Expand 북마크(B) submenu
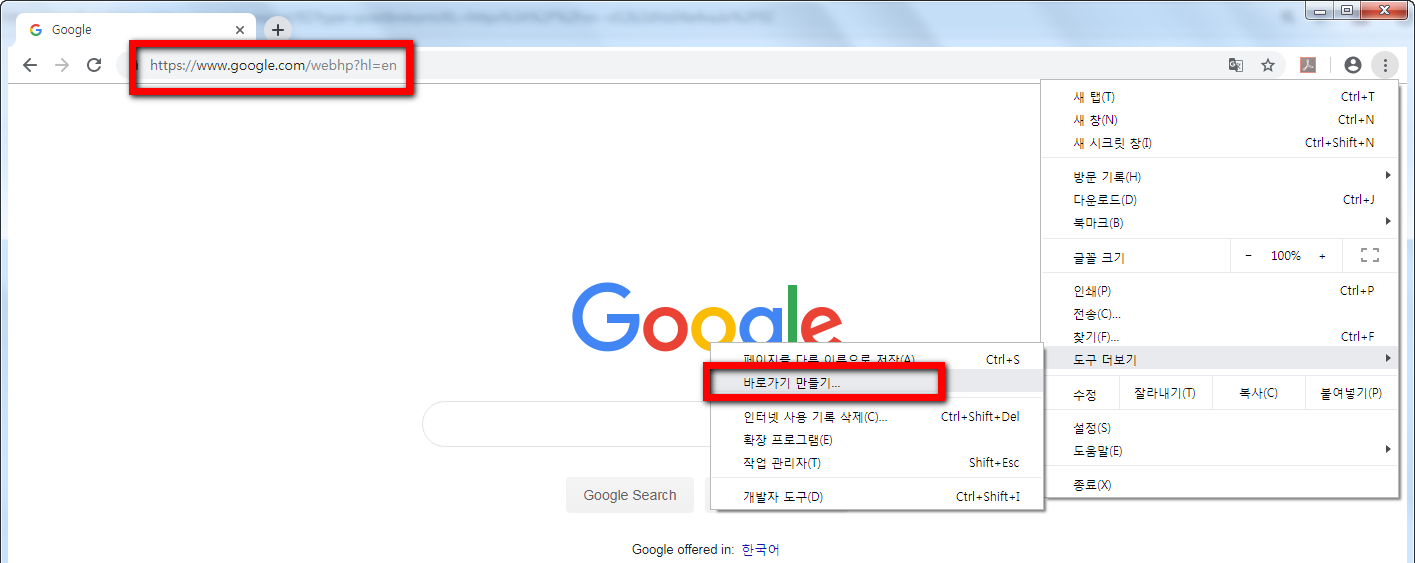Screen dimensions: 1415x563 pyautogui.click(x=1220, y=223)
